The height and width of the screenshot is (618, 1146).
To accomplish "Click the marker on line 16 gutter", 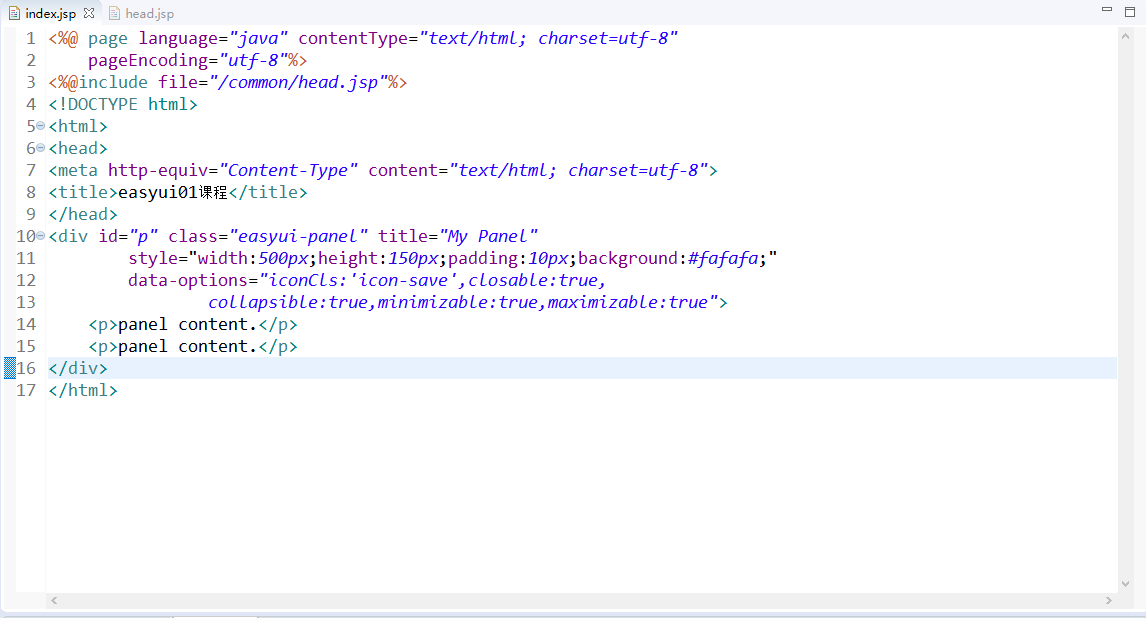I will pyautogui.click(x=10, y=367).
